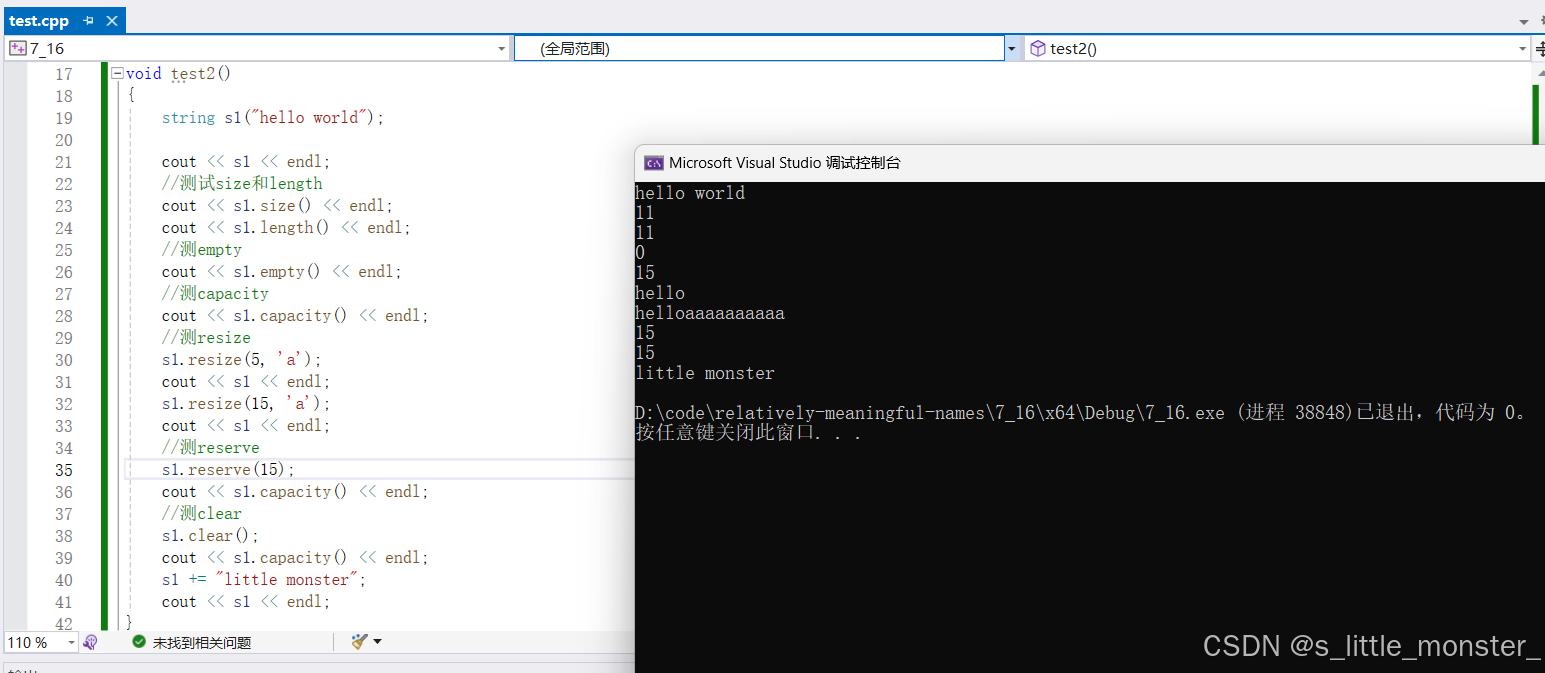Click line number 20 in the margin

pos(64,140)
